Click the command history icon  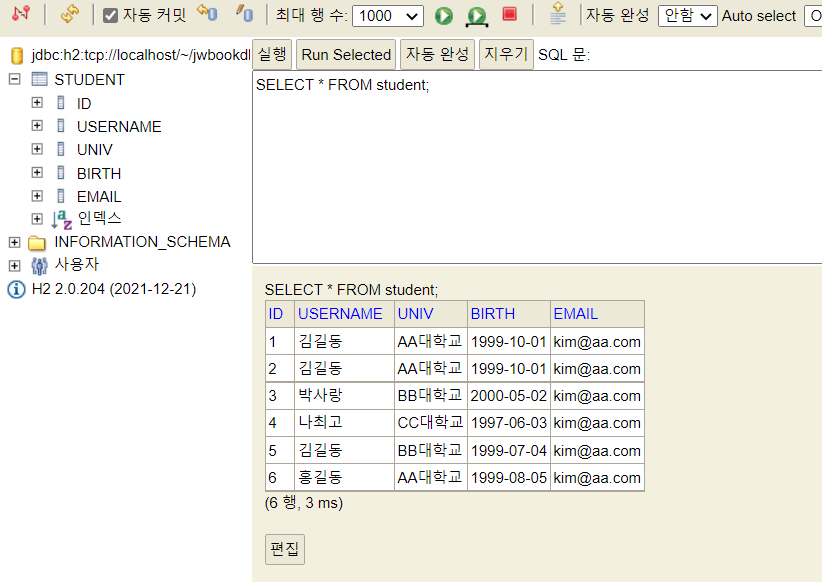[x=558, y=14]
